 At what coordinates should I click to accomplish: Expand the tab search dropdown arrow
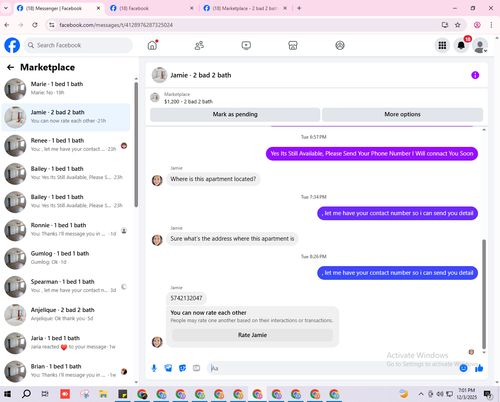pos(6,8)
